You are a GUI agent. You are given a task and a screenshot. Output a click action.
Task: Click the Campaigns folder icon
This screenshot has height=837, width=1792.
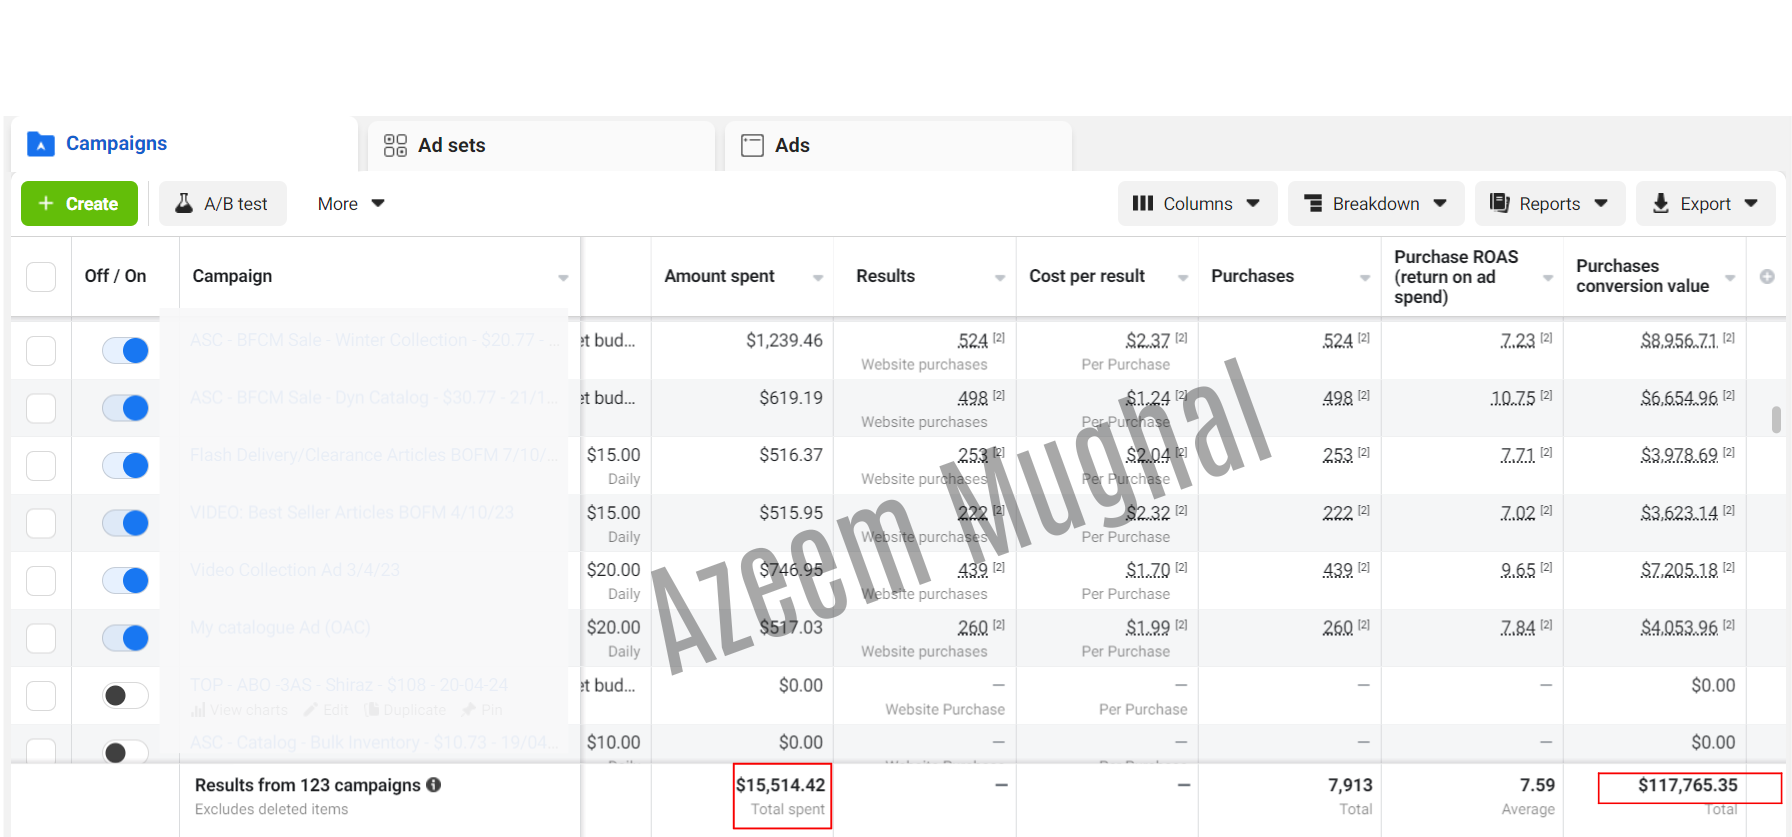(40, 144)
